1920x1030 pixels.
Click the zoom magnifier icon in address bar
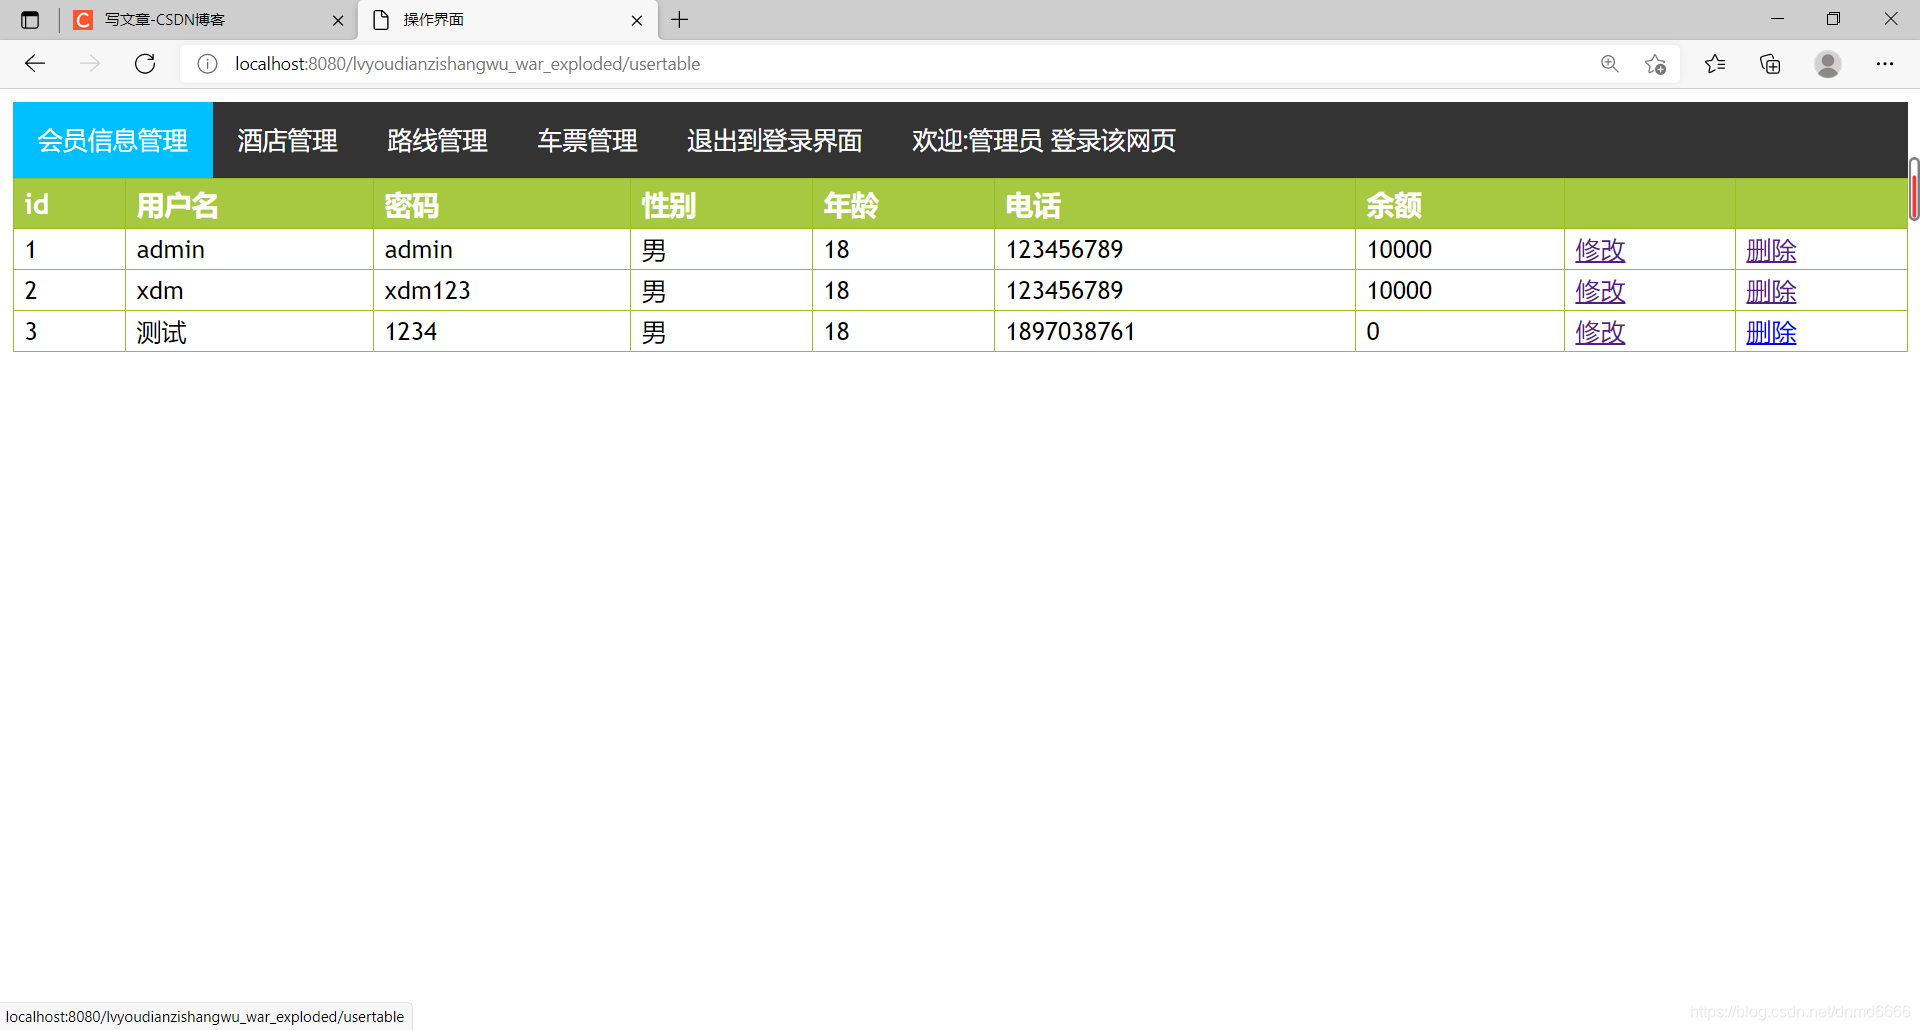point(1610,64)
